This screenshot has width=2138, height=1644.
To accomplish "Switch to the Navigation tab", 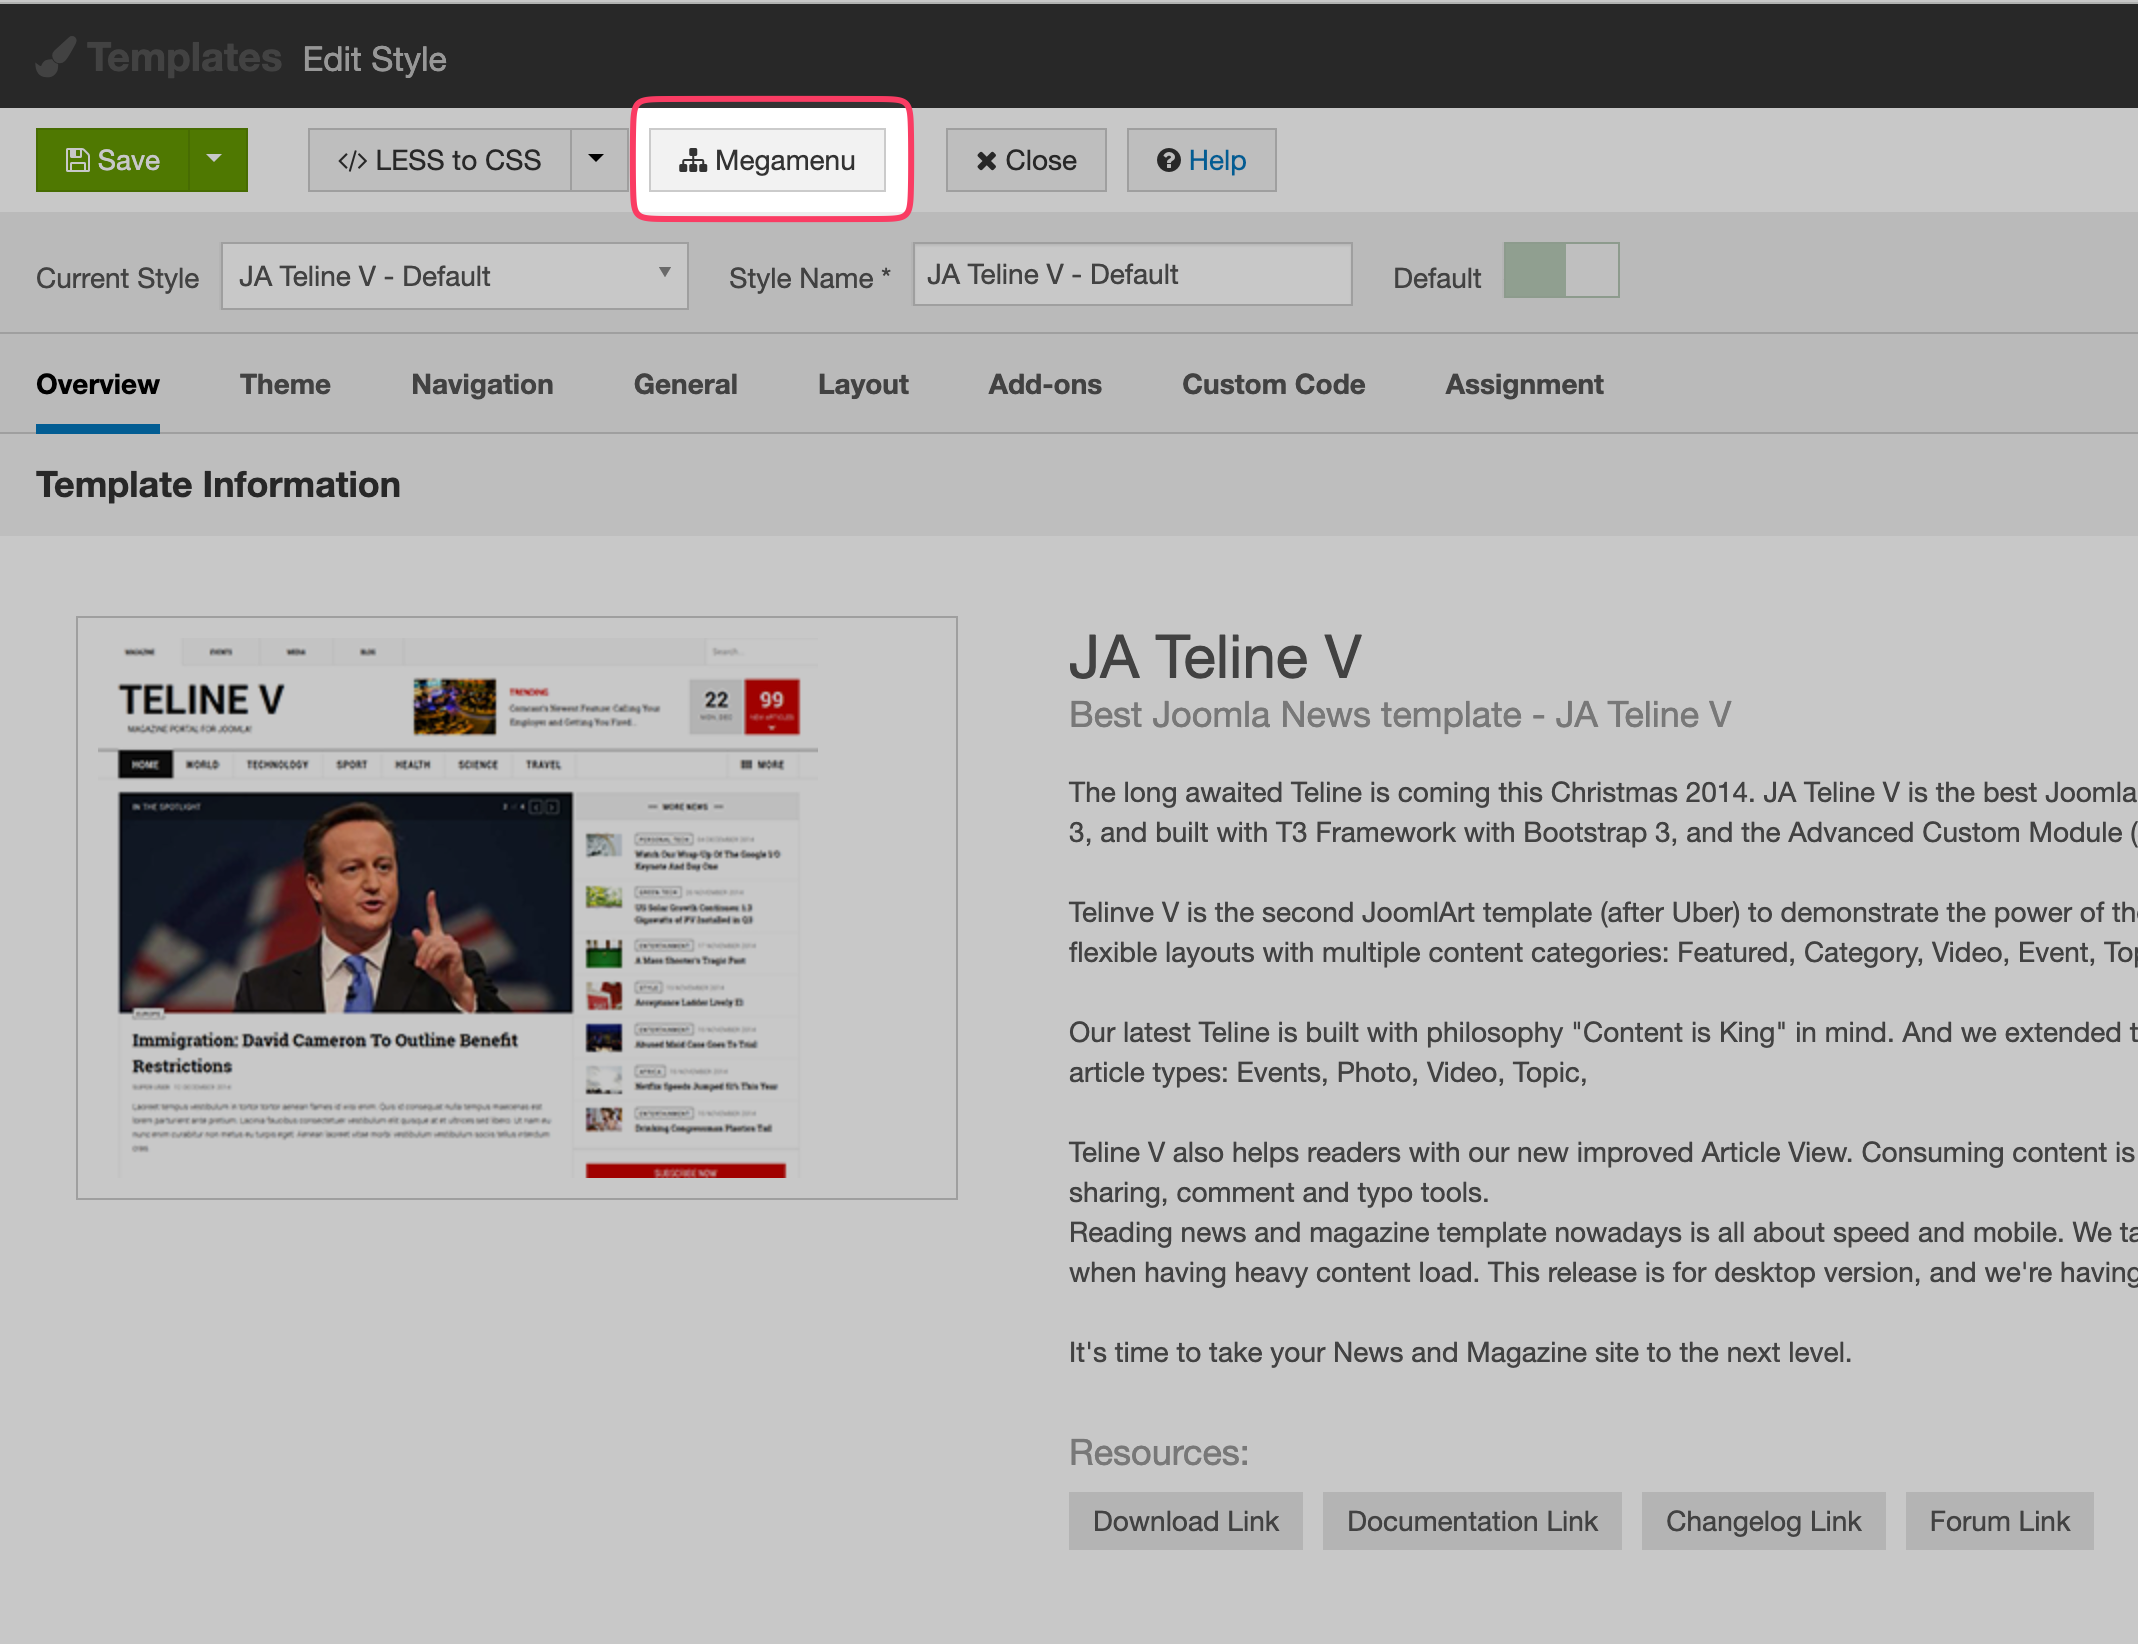I will coord(482,385).
